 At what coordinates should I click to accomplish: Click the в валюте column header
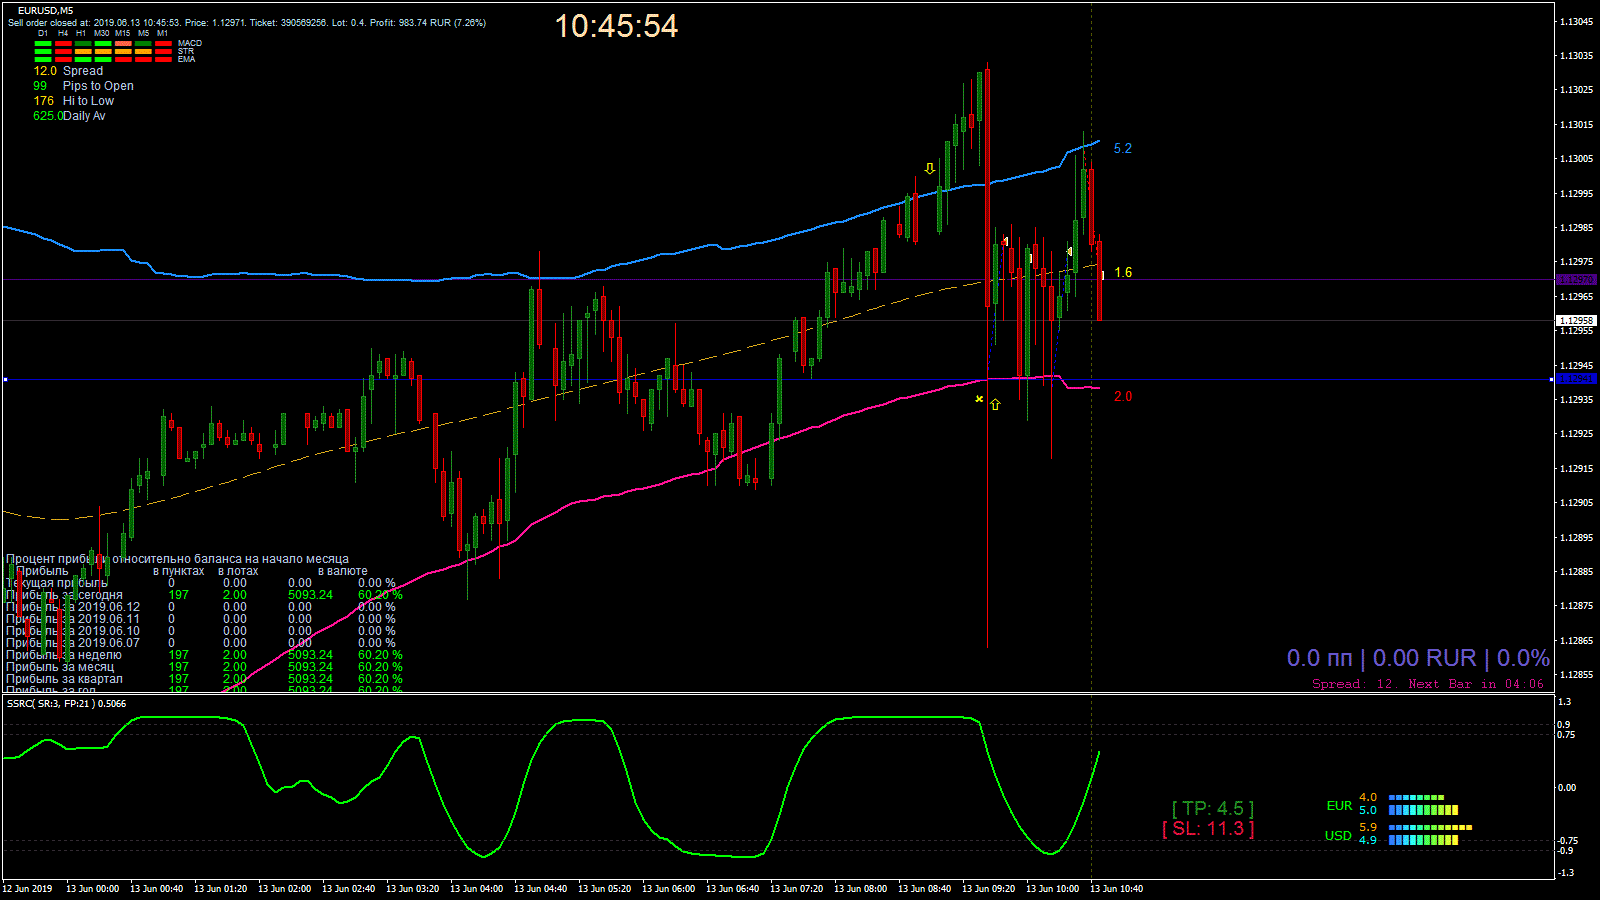coord(342,571)
